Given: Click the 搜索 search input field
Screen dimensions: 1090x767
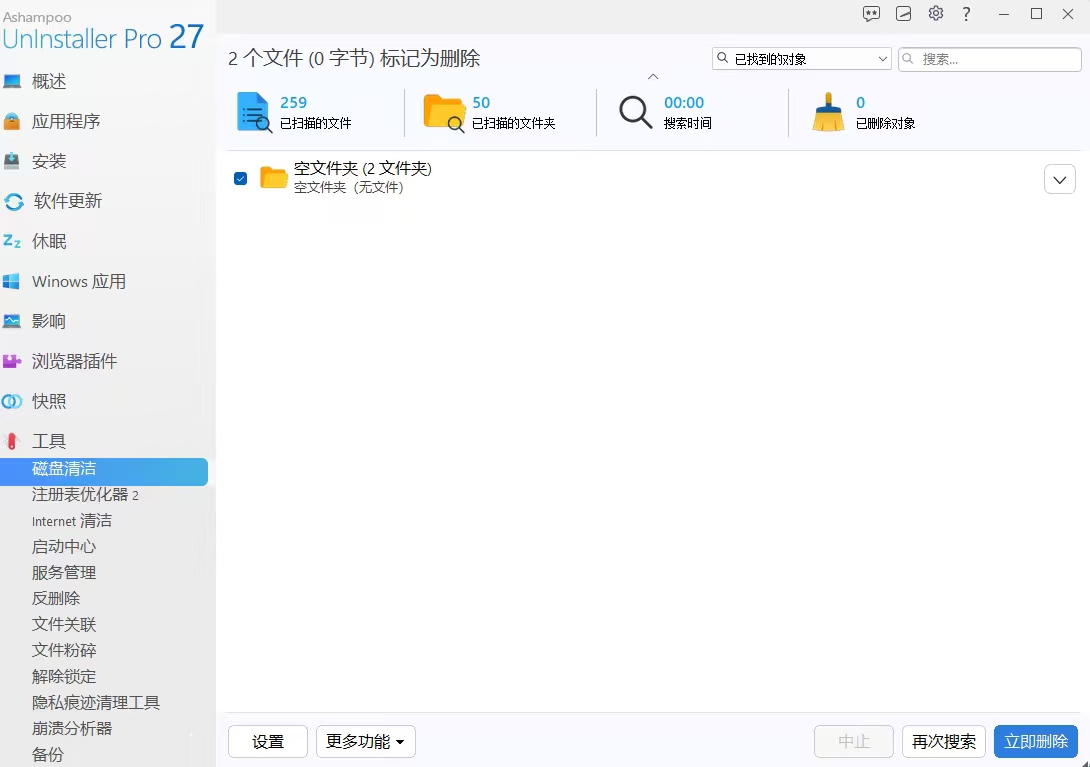Looking at the screenshot, I should pos(990,59).
